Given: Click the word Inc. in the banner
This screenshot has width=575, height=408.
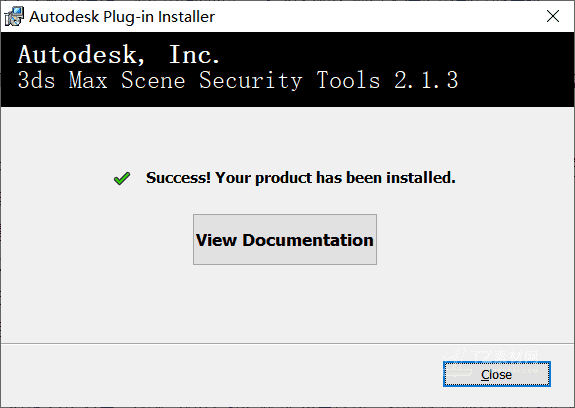Looking at the screenshot, I should 194,55.
